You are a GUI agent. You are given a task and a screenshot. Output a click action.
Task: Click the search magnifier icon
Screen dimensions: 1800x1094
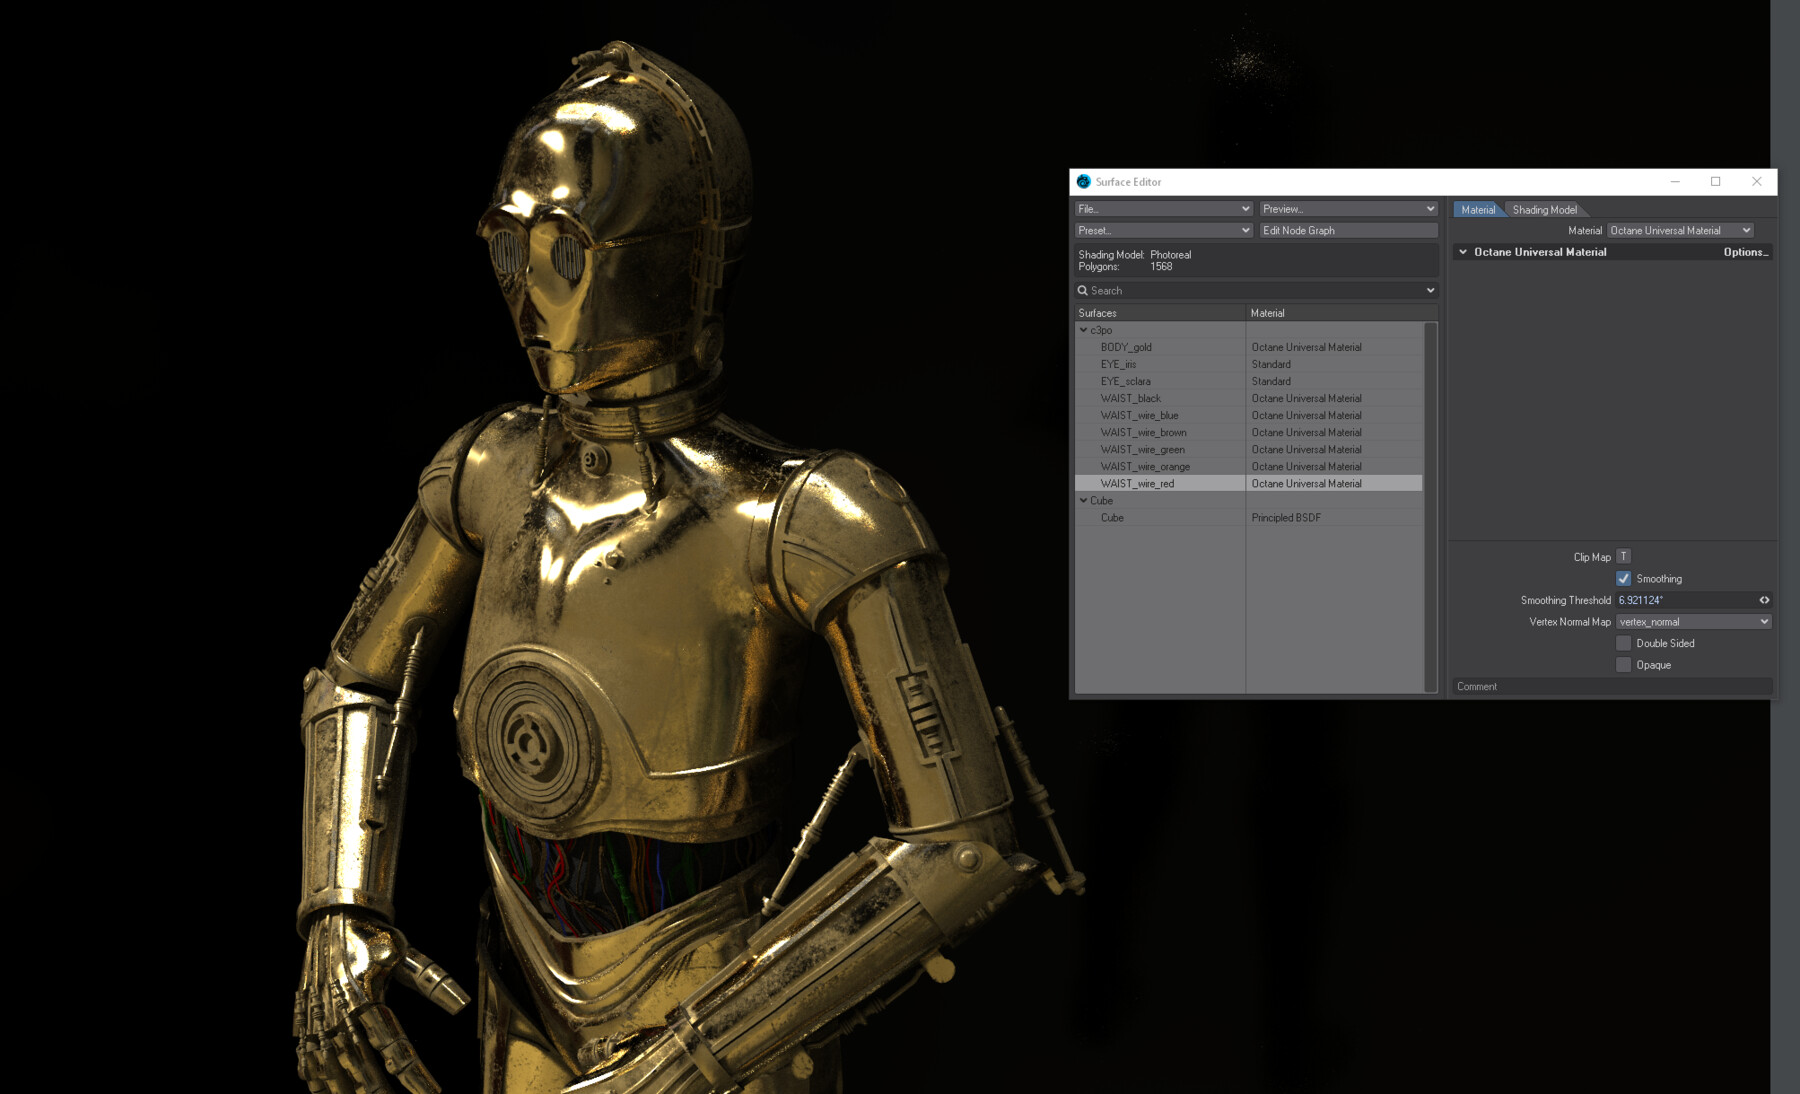pyautogui.click(x=1083, y=290)
